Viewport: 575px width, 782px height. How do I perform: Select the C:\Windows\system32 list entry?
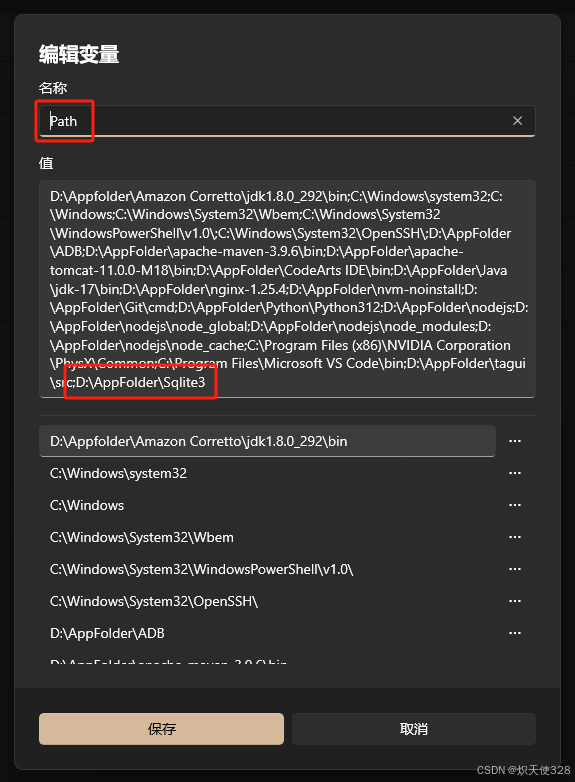pyautogui.click(x=267, y=473)
